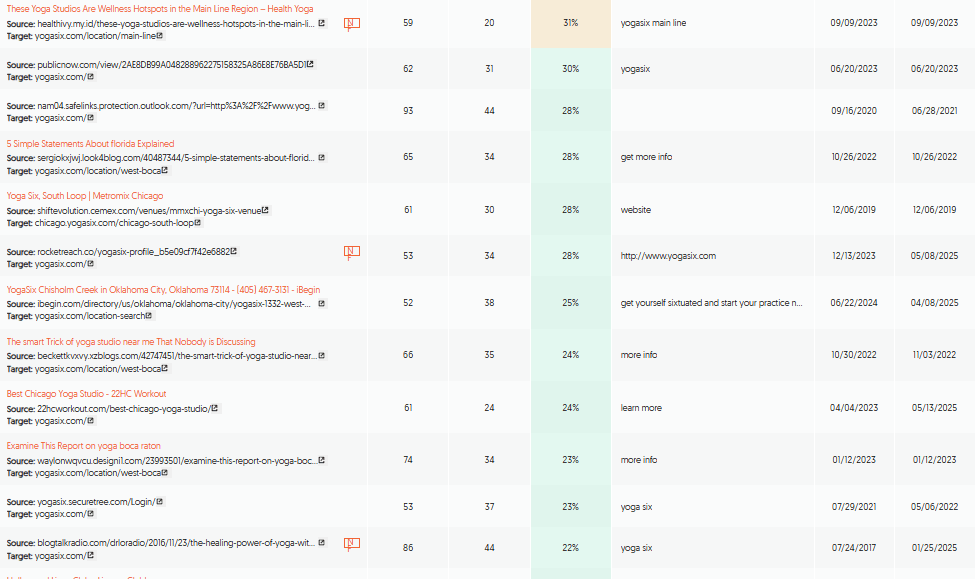Click the 30% cell in publicnow row

pos(571,69)
